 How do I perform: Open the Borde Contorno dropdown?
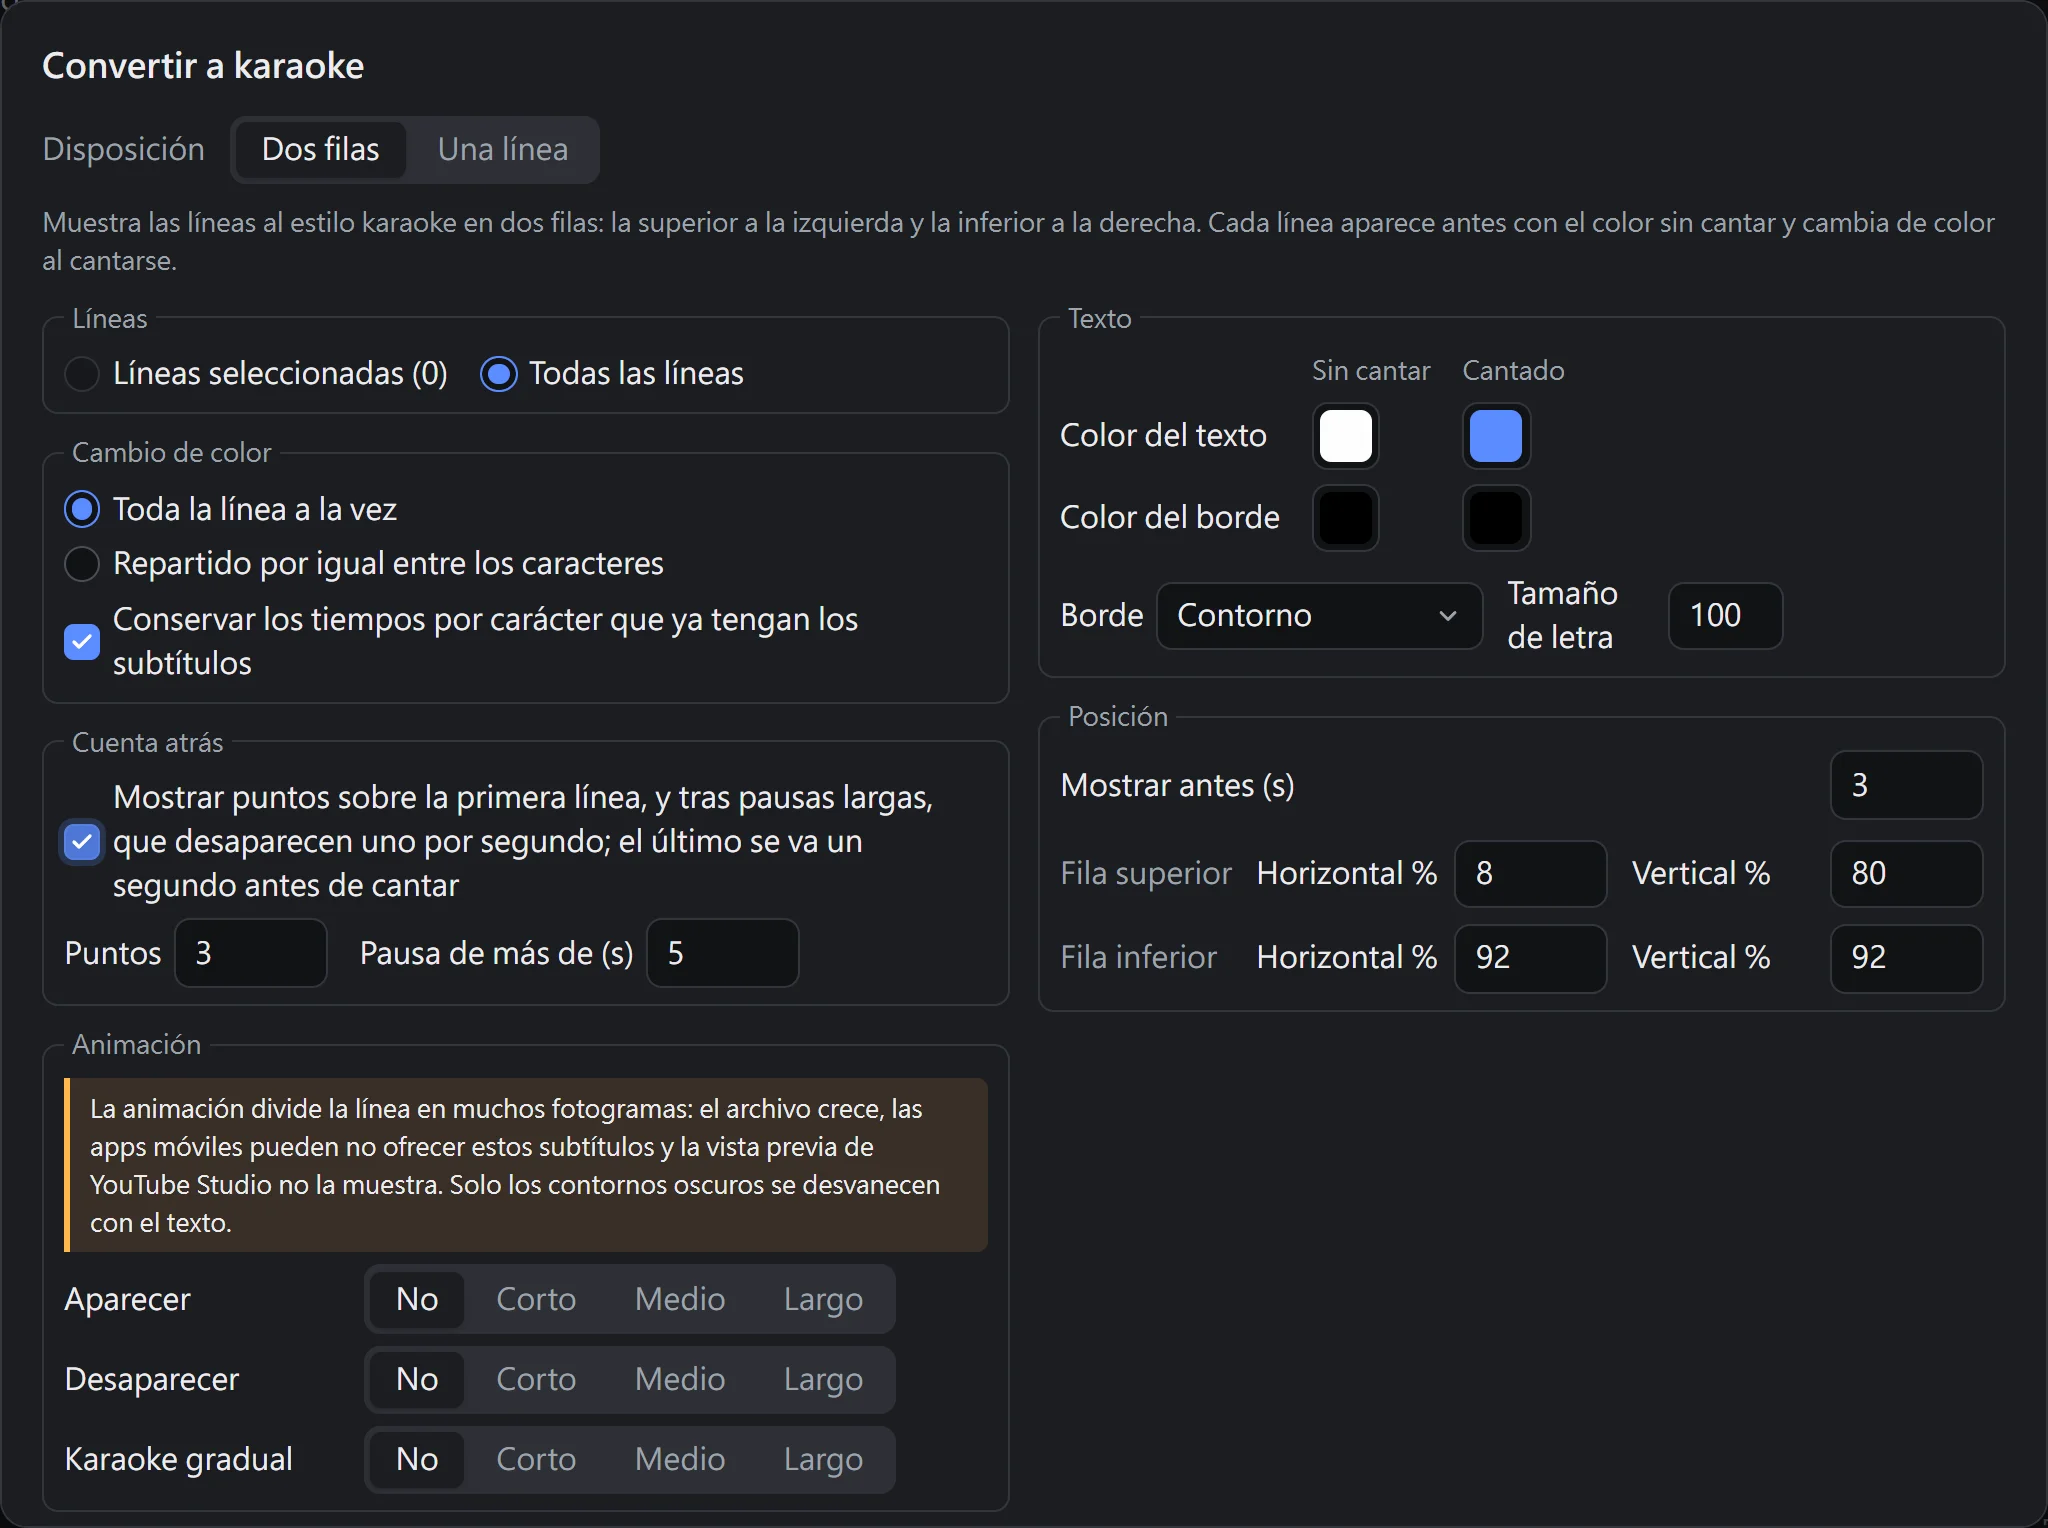tap(1319, 616)
